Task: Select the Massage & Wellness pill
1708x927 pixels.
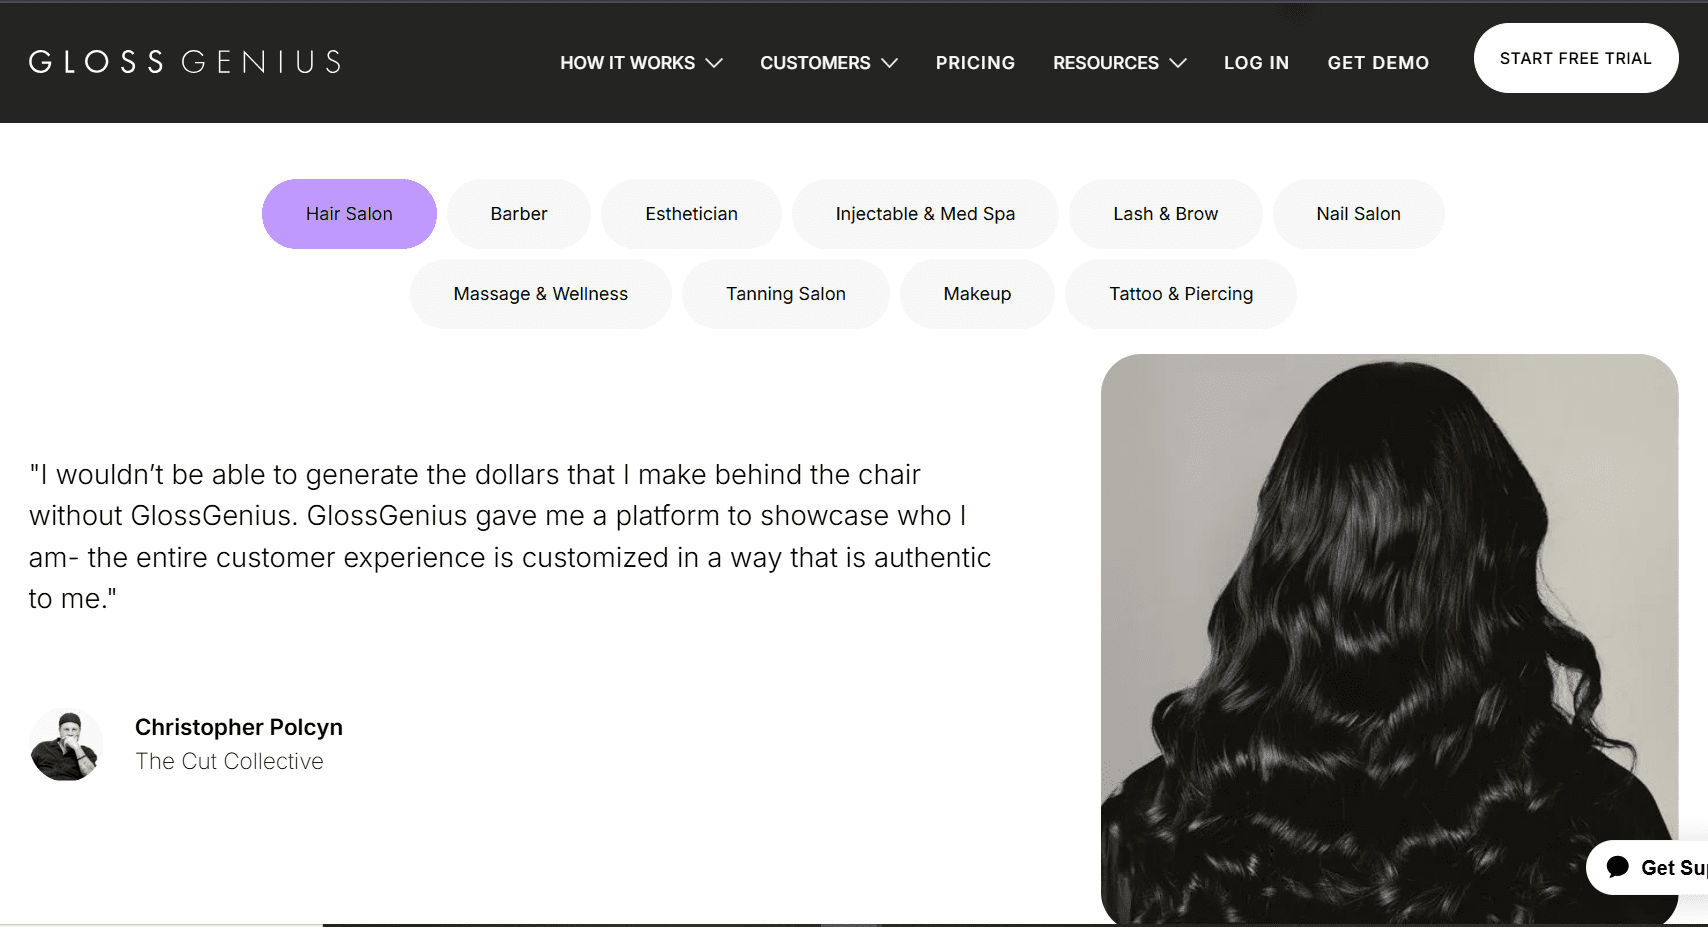Action: [540, 294]
